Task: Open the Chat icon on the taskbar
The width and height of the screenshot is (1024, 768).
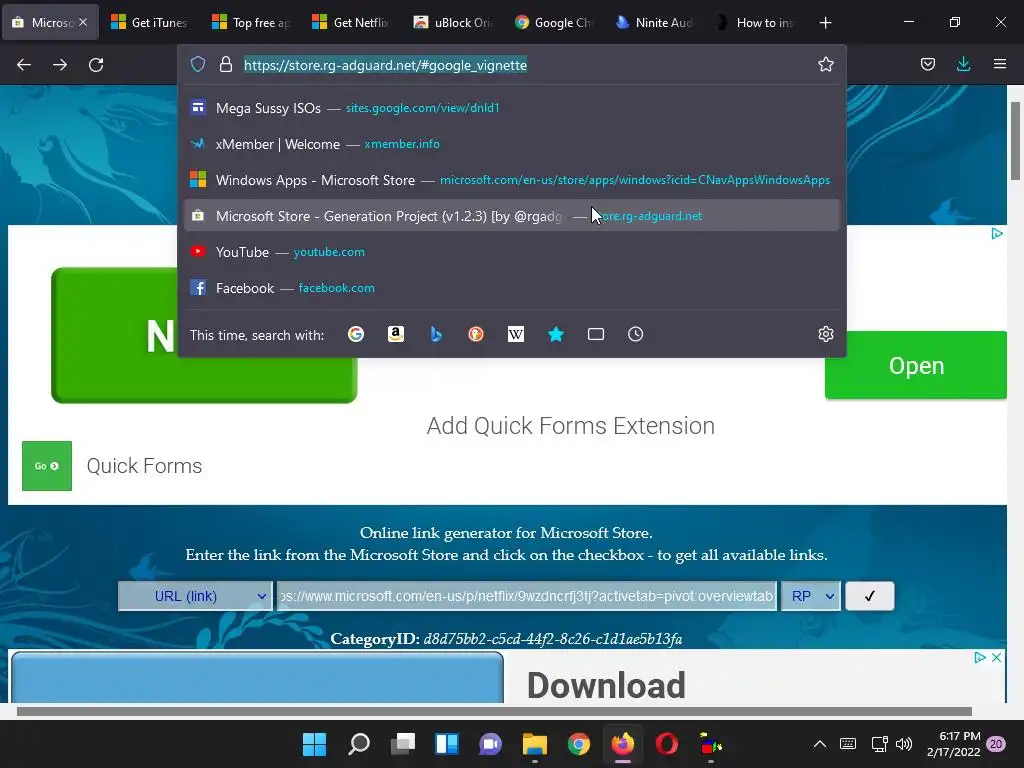Action: tap(490, 744)
